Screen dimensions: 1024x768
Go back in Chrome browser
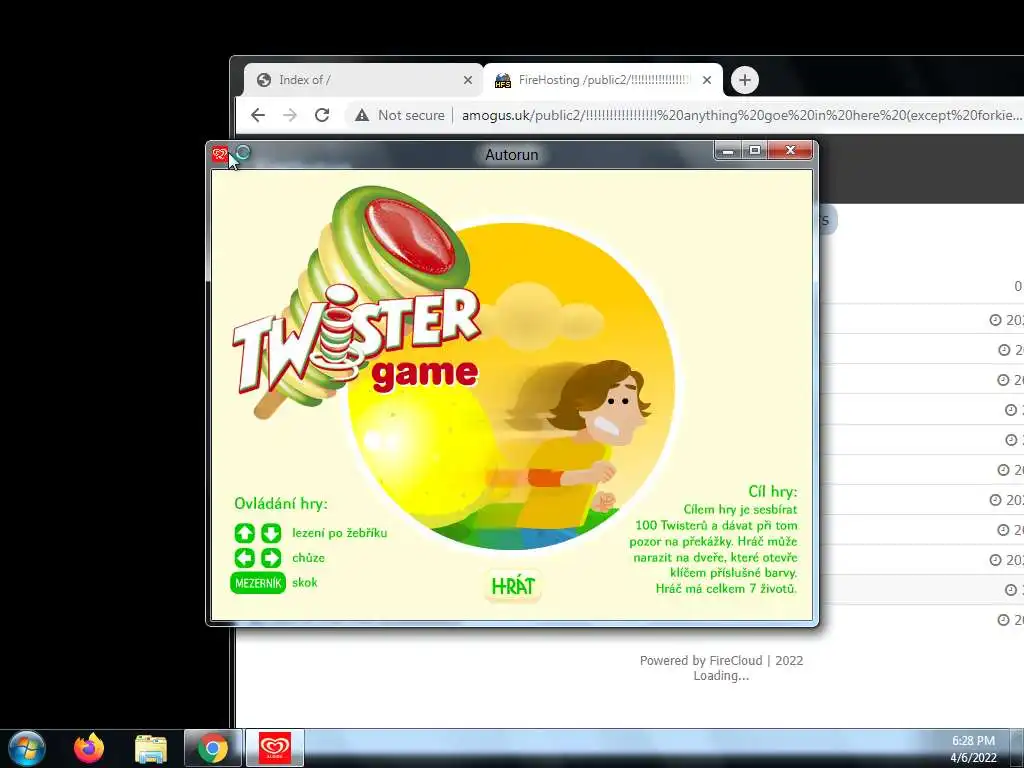coord(258,115)
